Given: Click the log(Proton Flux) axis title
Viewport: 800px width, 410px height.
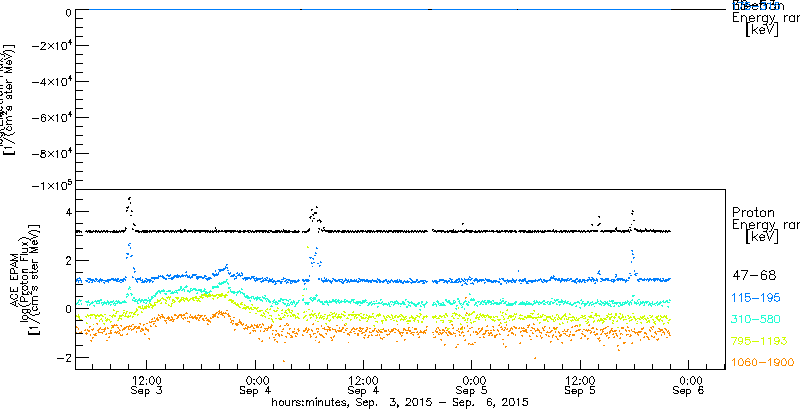Looking at the screenshot, I should point(24,280).
